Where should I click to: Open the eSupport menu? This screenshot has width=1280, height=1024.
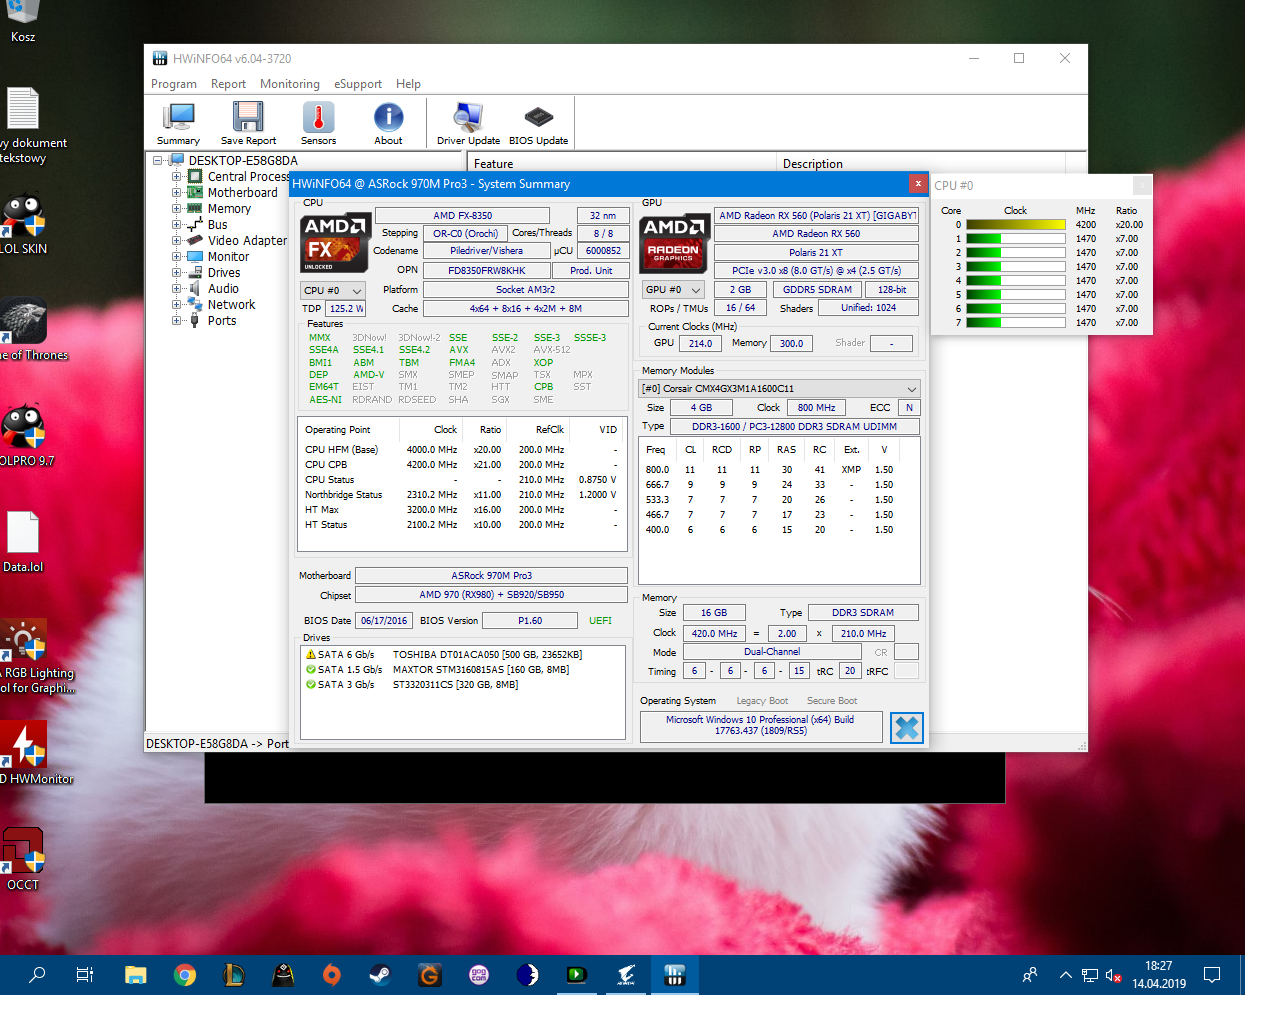tap(358, 84)
